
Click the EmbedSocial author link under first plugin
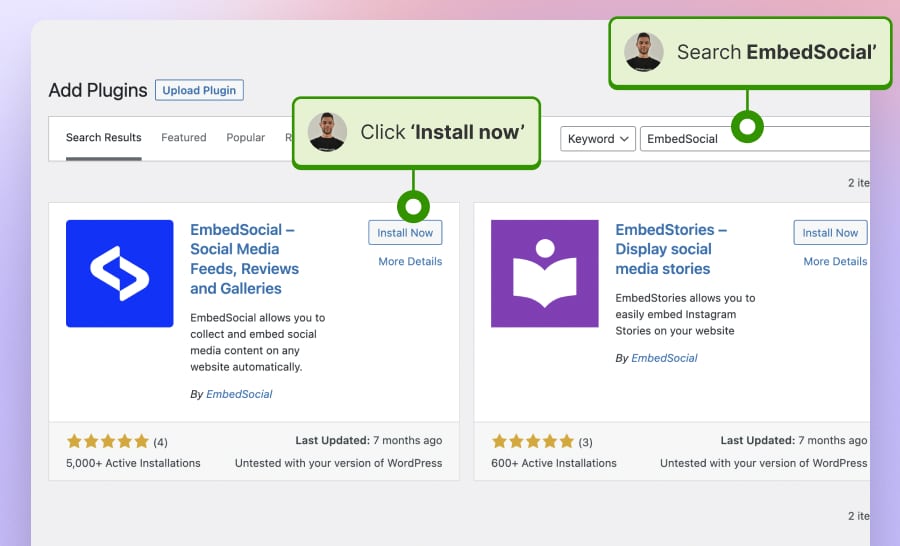(239, 394)
